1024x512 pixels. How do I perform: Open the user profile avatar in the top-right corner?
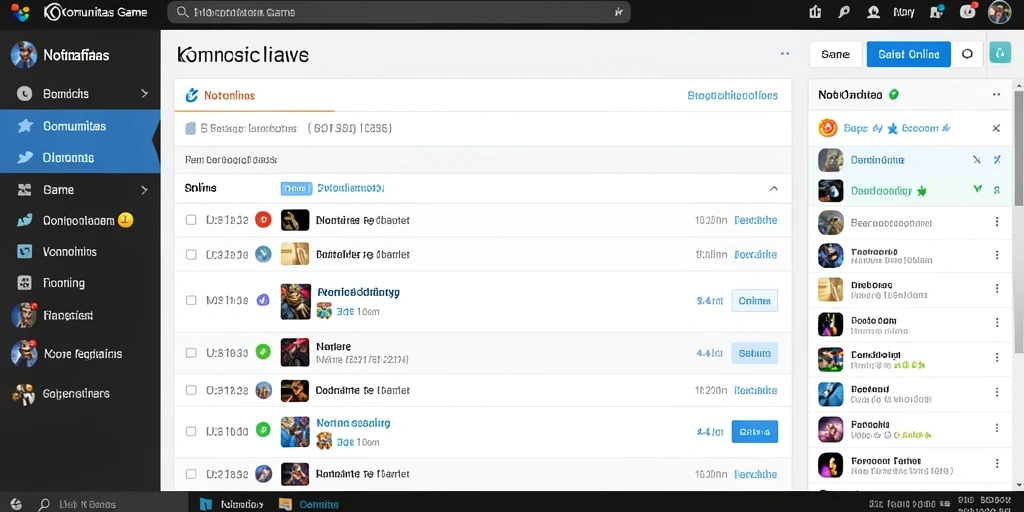[999, 12]
